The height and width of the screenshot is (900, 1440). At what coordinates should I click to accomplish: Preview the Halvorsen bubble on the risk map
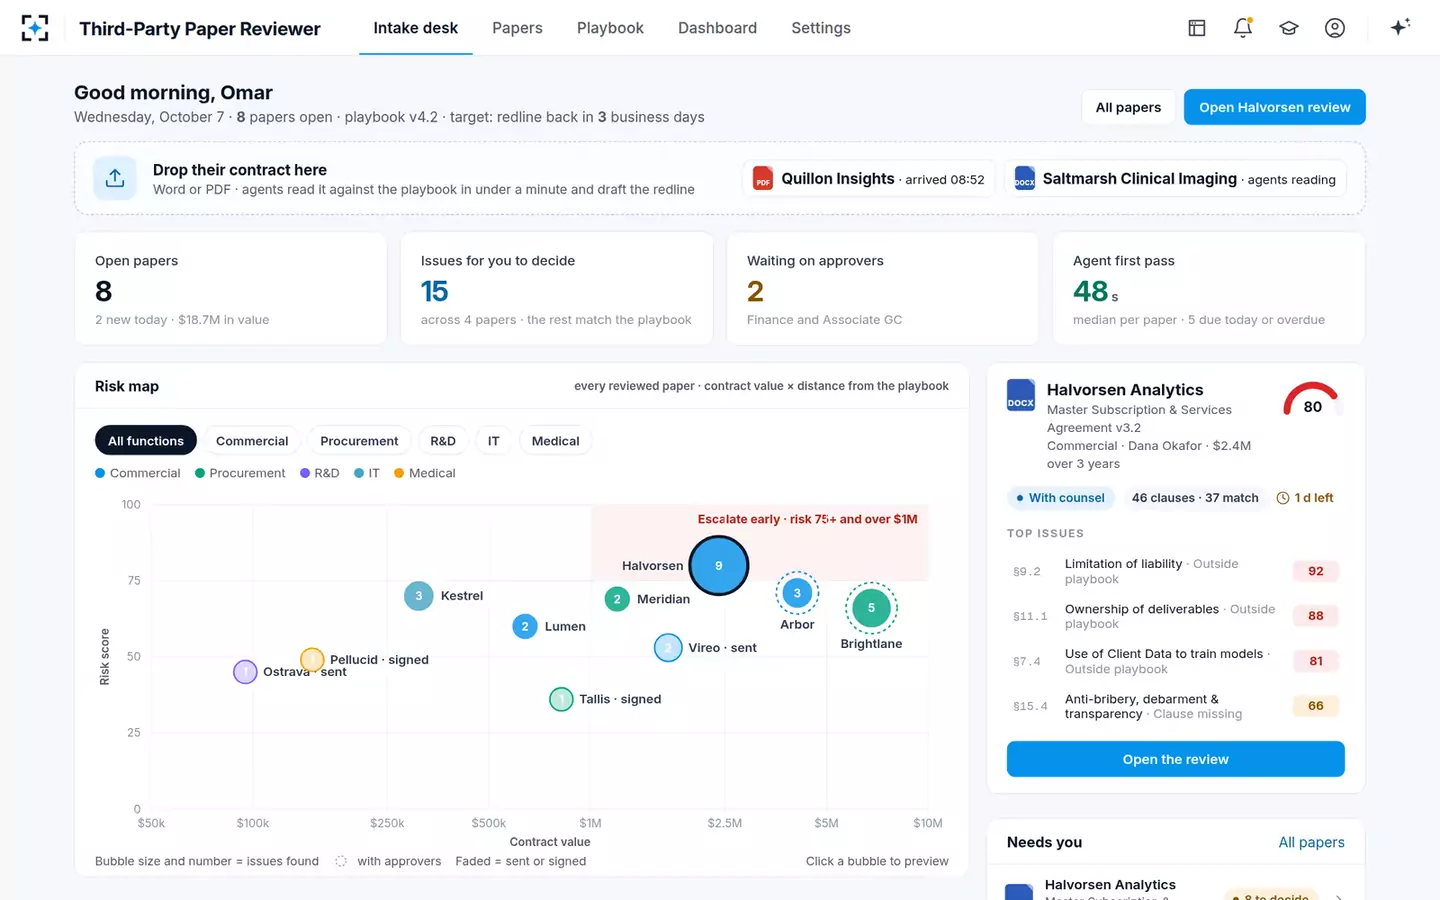pyautogui.click(x=718, y=566)
